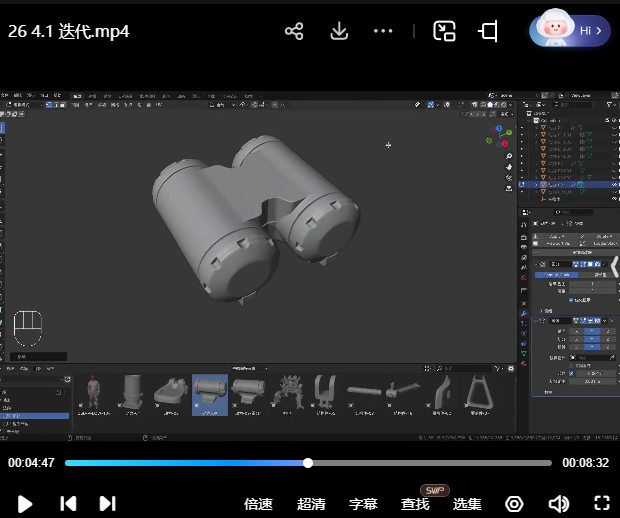This screenshot has width=620, height=518.
Task: Expand the side panel with the right-edge chevron
Action: pos(615,265)
